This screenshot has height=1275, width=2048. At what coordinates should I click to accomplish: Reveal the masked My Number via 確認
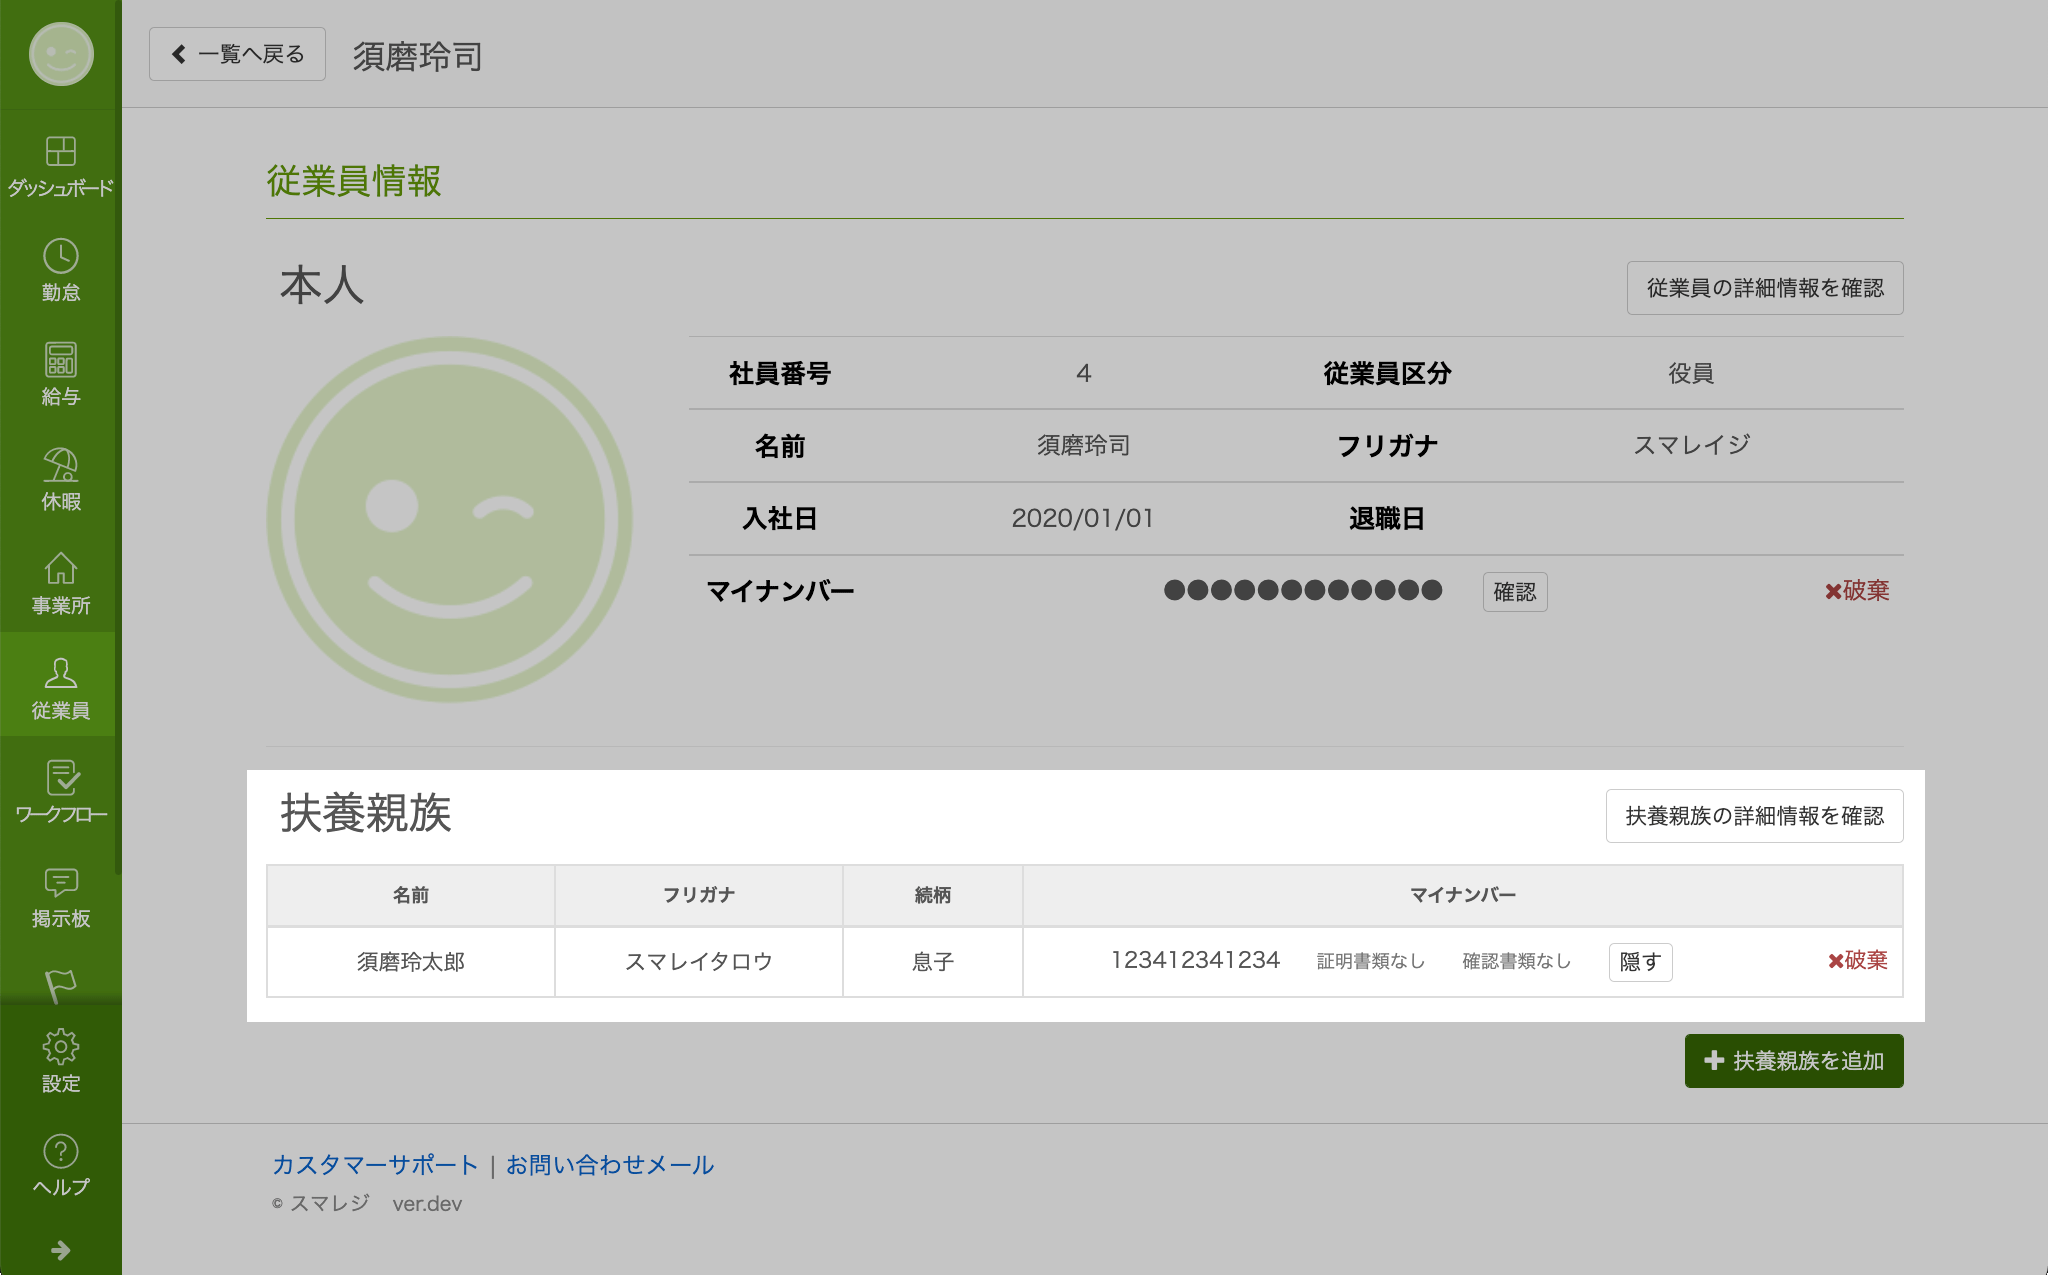(x=1514, y=591)
